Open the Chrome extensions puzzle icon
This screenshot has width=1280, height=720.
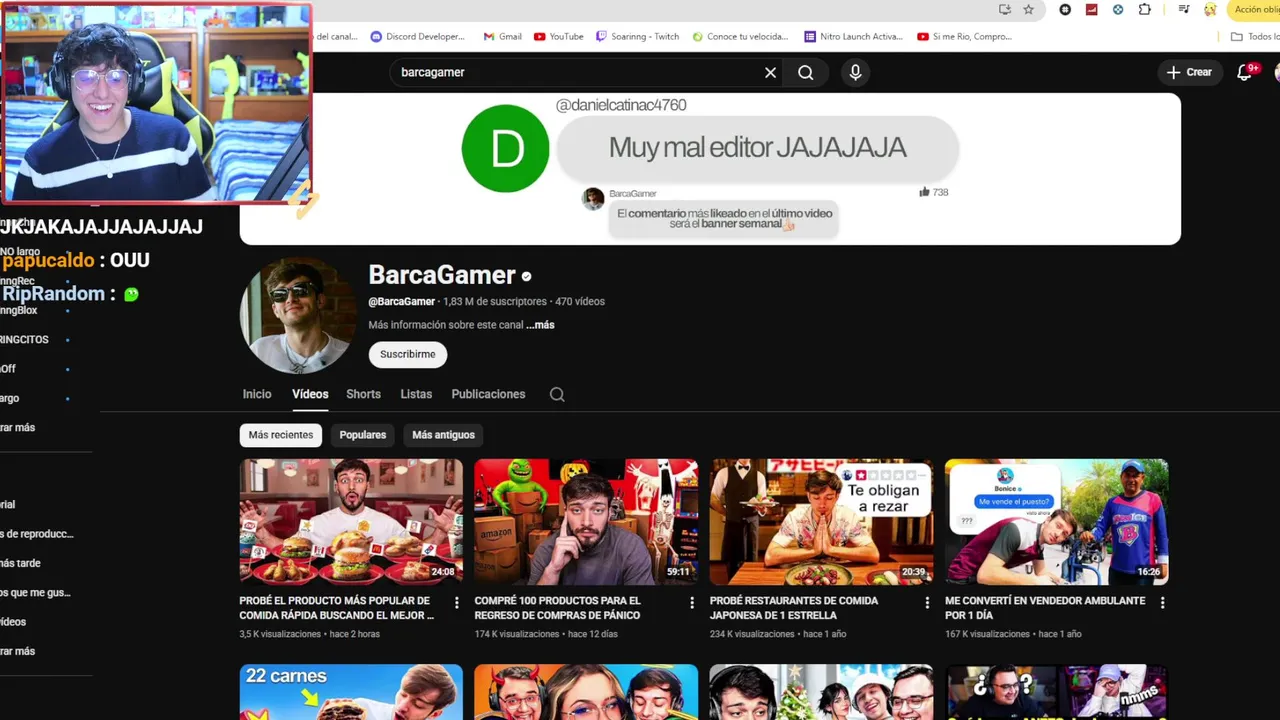point(1144,9)
